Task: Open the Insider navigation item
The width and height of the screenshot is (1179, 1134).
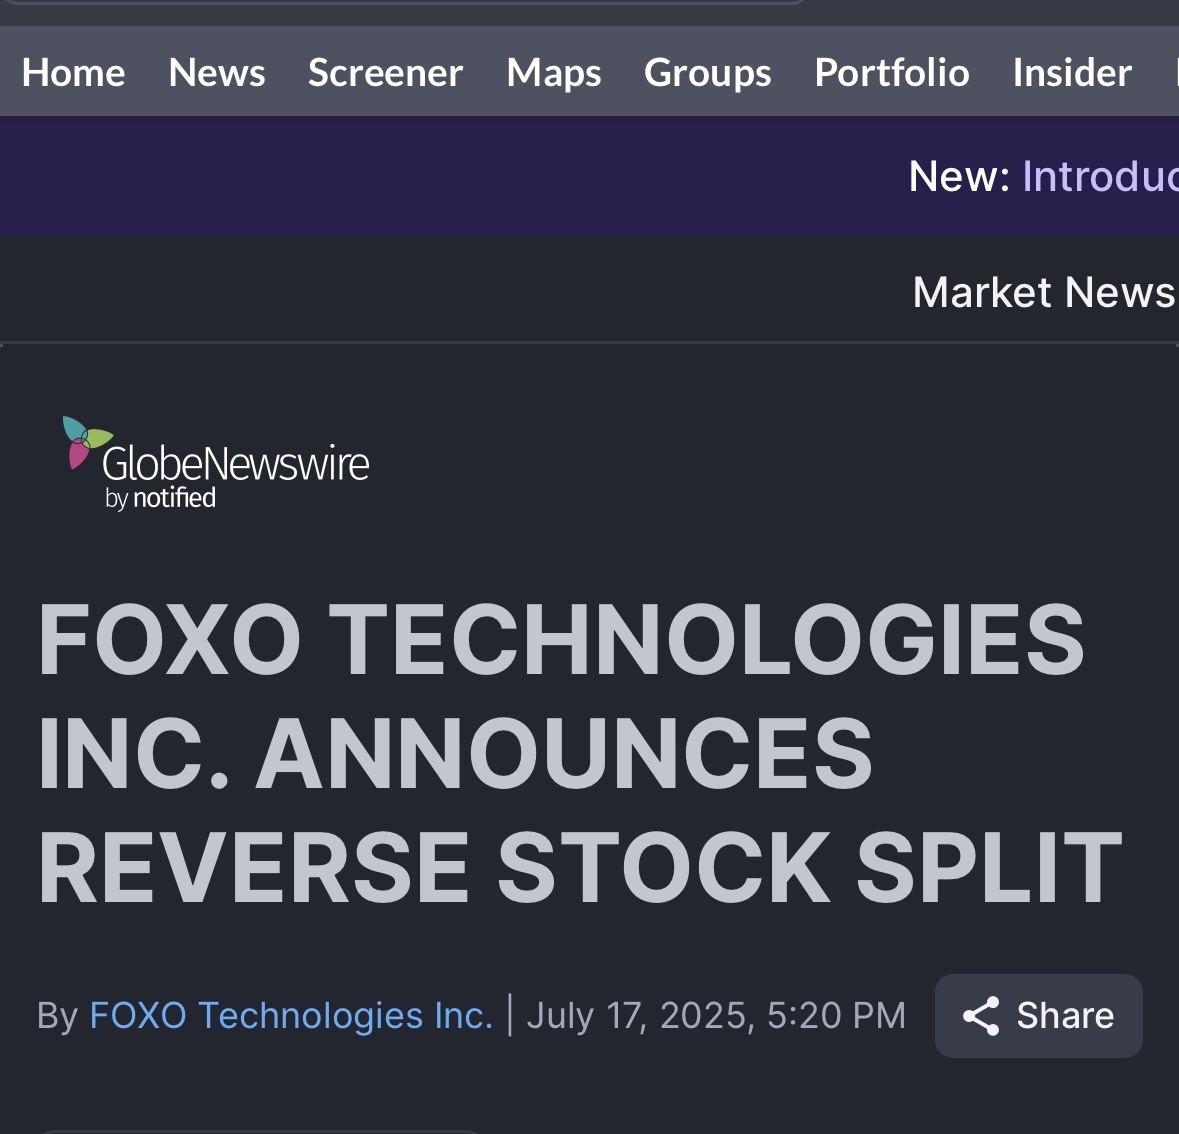Action: point(1072,73)
